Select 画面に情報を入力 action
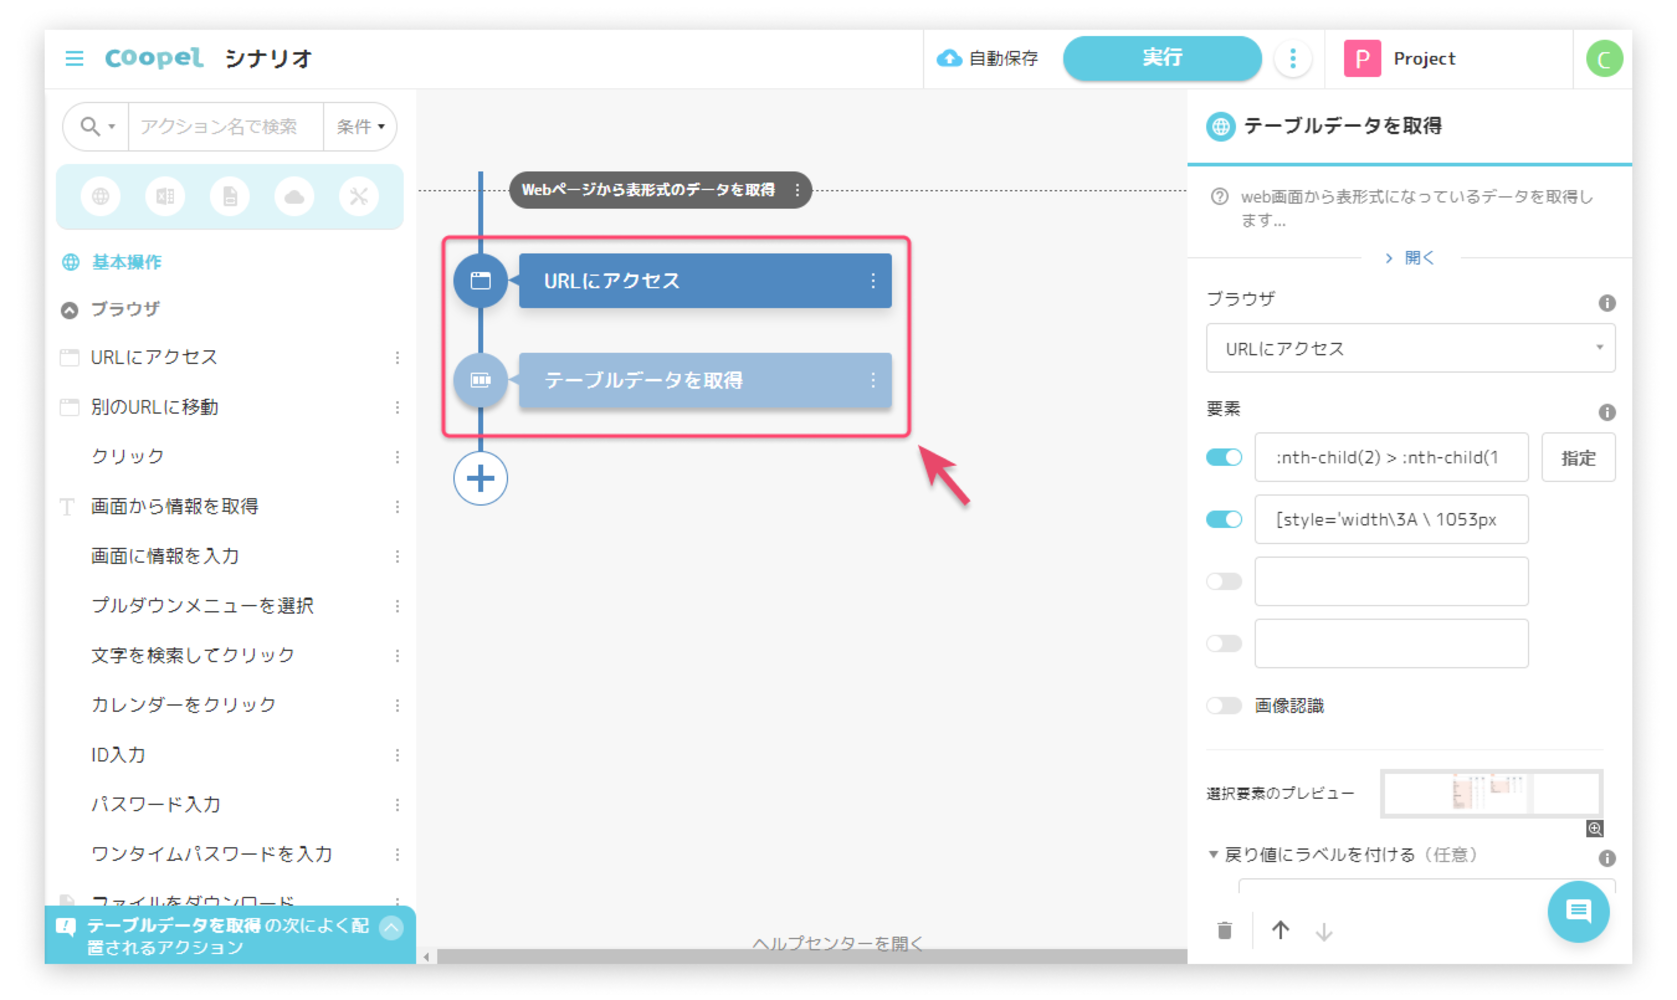 click(165, 556)
